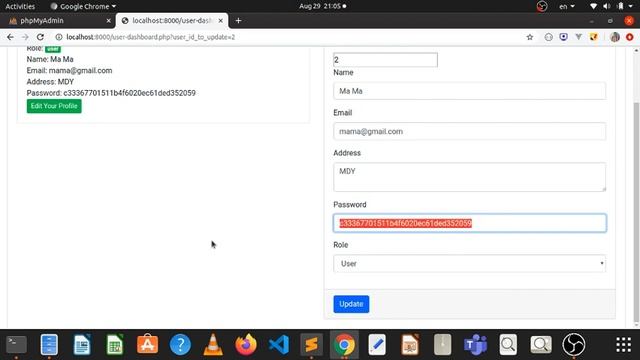
Task: Reload the current page
Action: (x=40, y=37)
